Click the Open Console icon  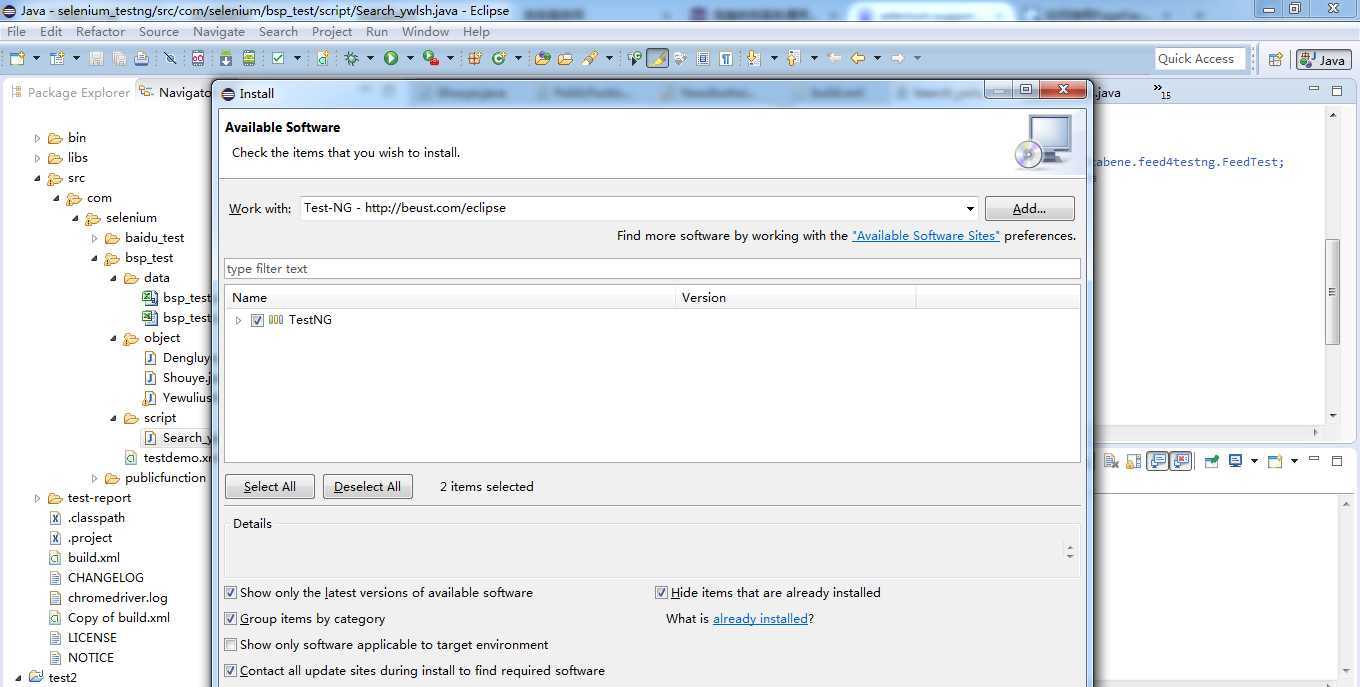(1275, 461)
